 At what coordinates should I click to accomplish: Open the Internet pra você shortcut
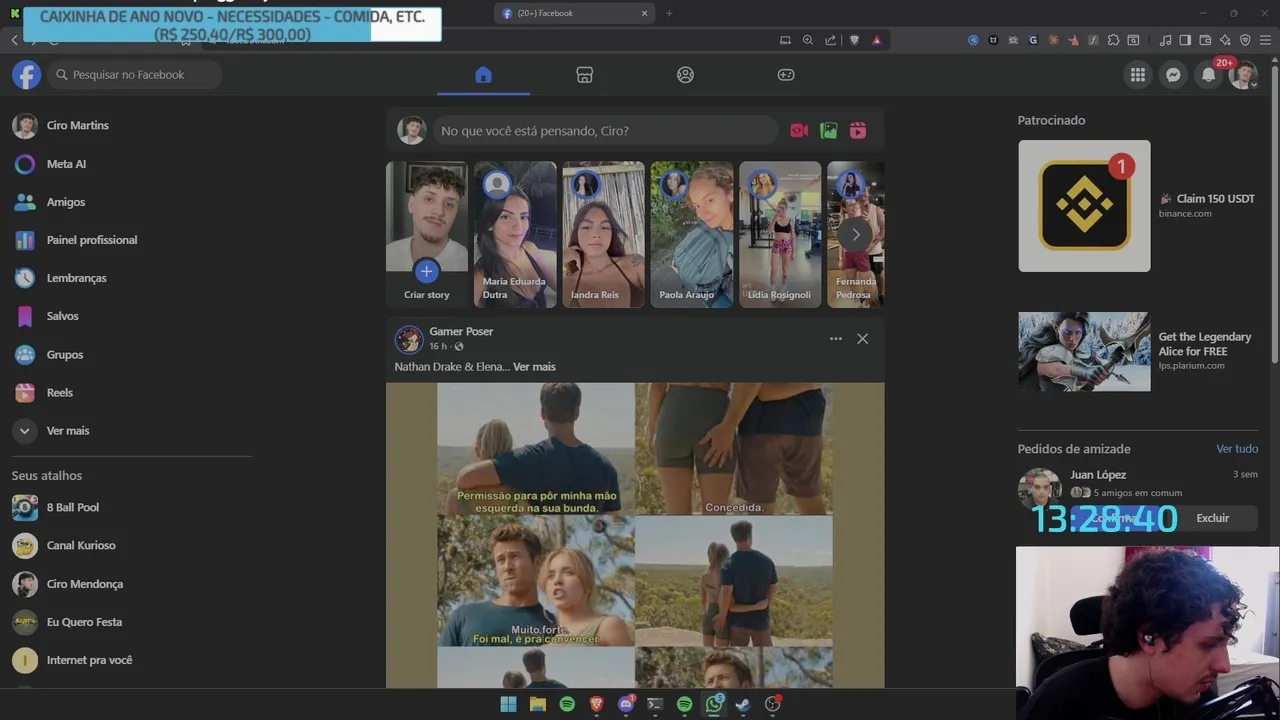pyautogui.click(x=130, y=660)
